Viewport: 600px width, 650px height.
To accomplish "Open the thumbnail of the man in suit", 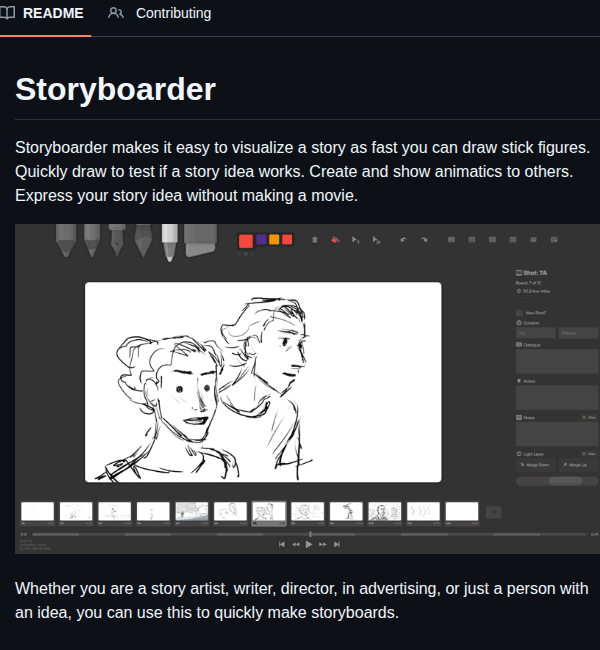I will (384, 512).
